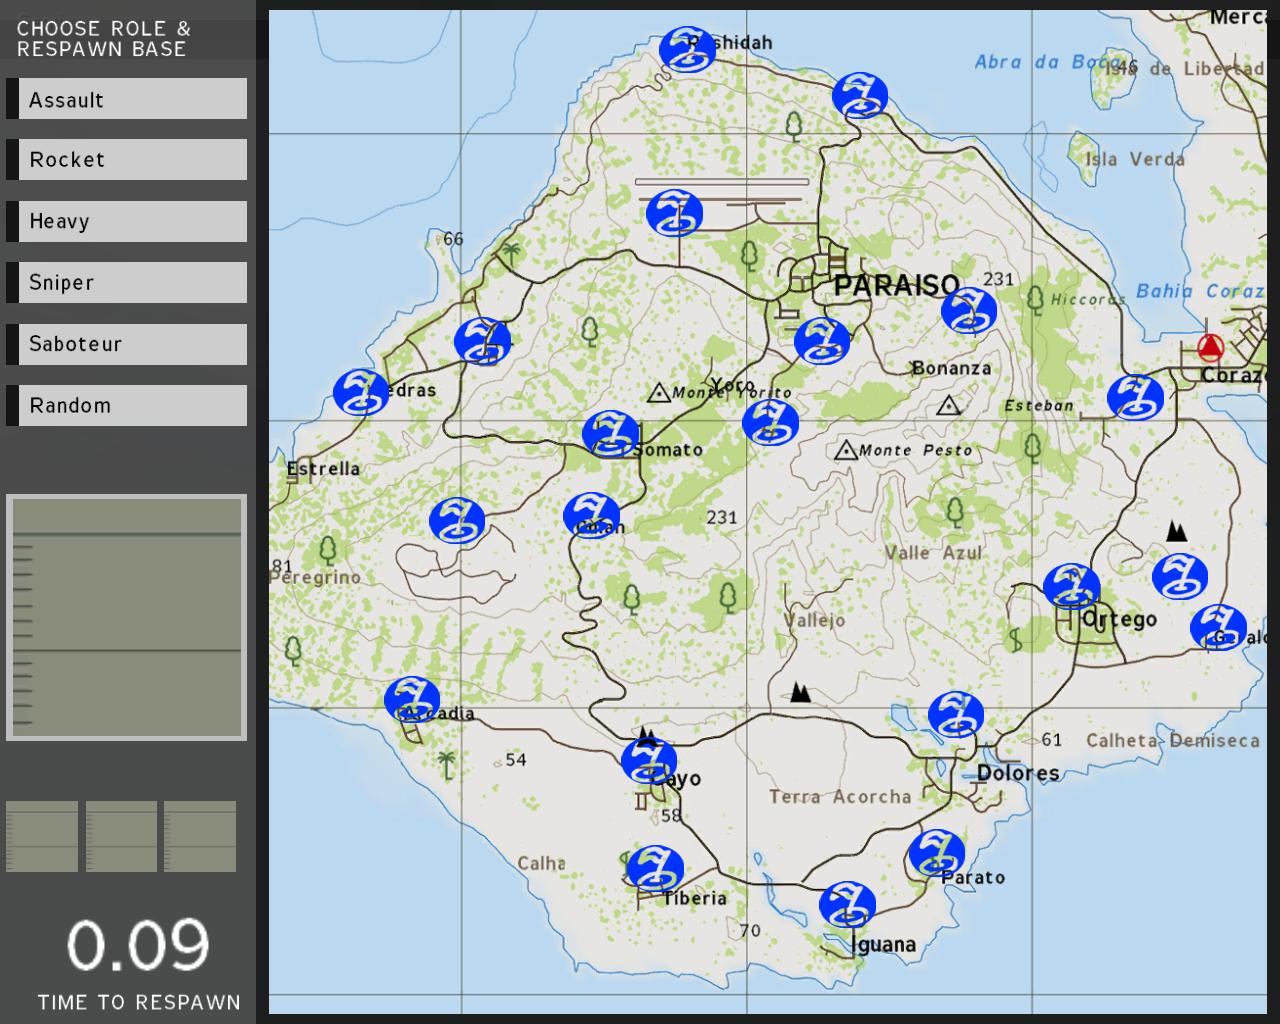Pick the blue flag marker west of Corazon

pos(1135,398)
